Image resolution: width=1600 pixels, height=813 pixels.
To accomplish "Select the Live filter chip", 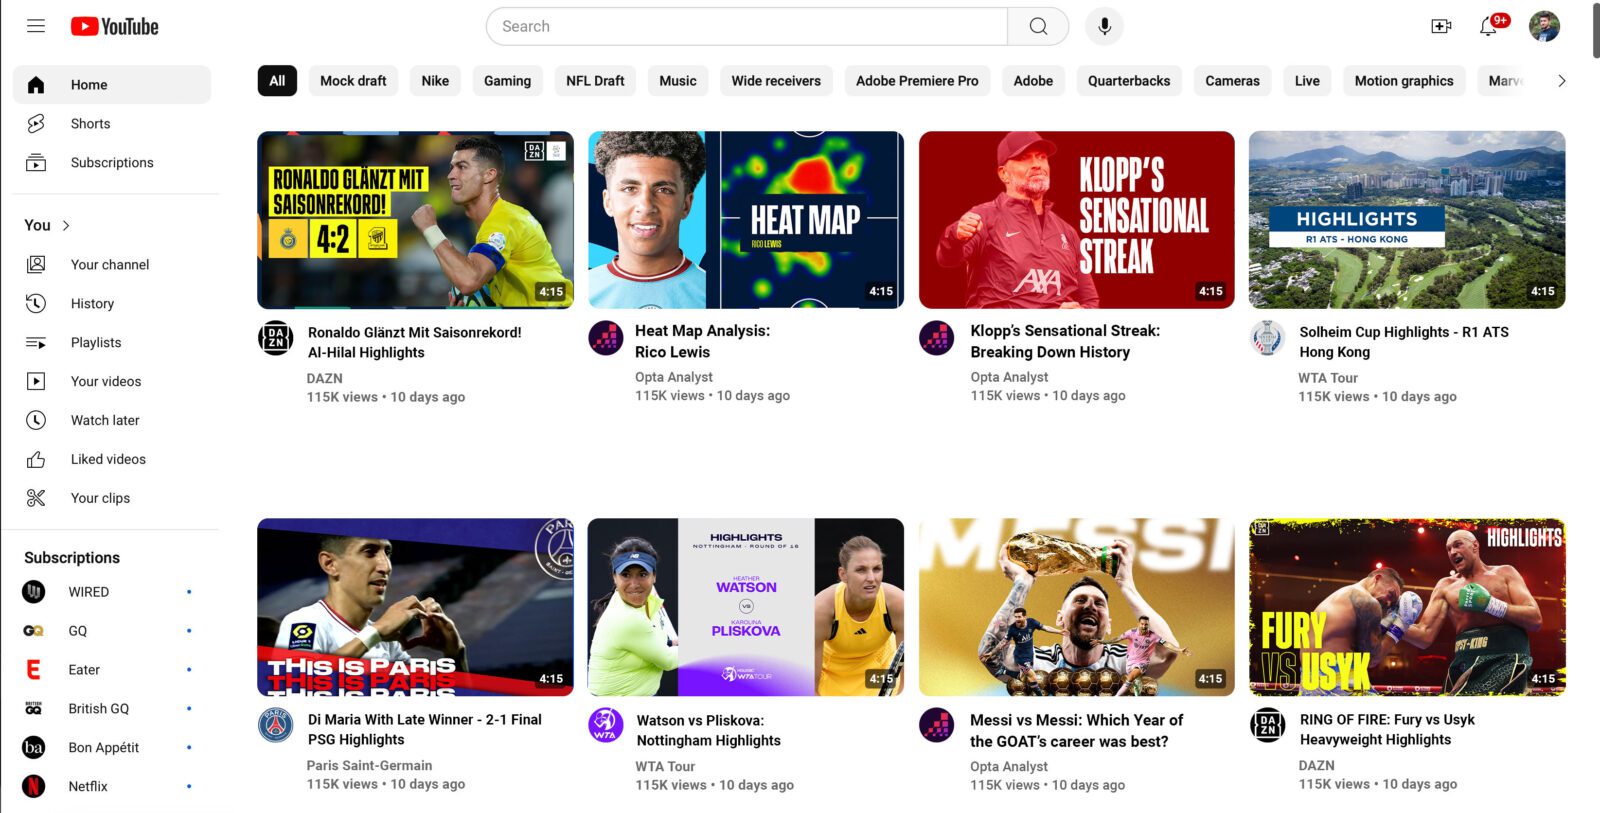I will point(1307,81).
